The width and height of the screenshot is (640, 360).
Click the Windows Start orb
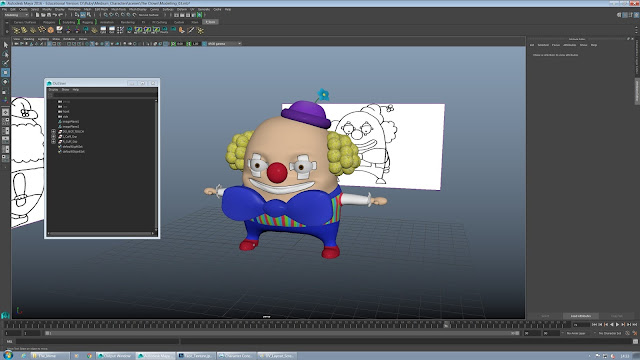(x=7, y=355)
